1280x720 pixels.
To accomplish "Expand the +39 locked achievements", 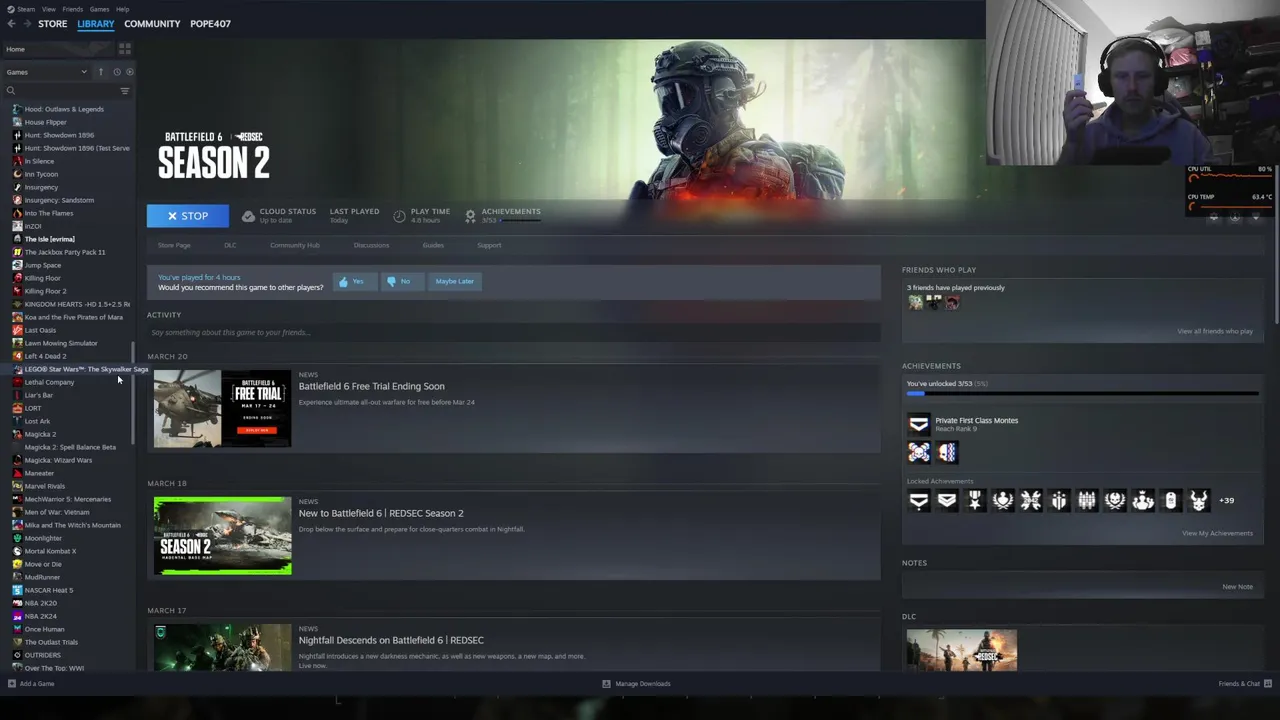I will [1226, 500].
